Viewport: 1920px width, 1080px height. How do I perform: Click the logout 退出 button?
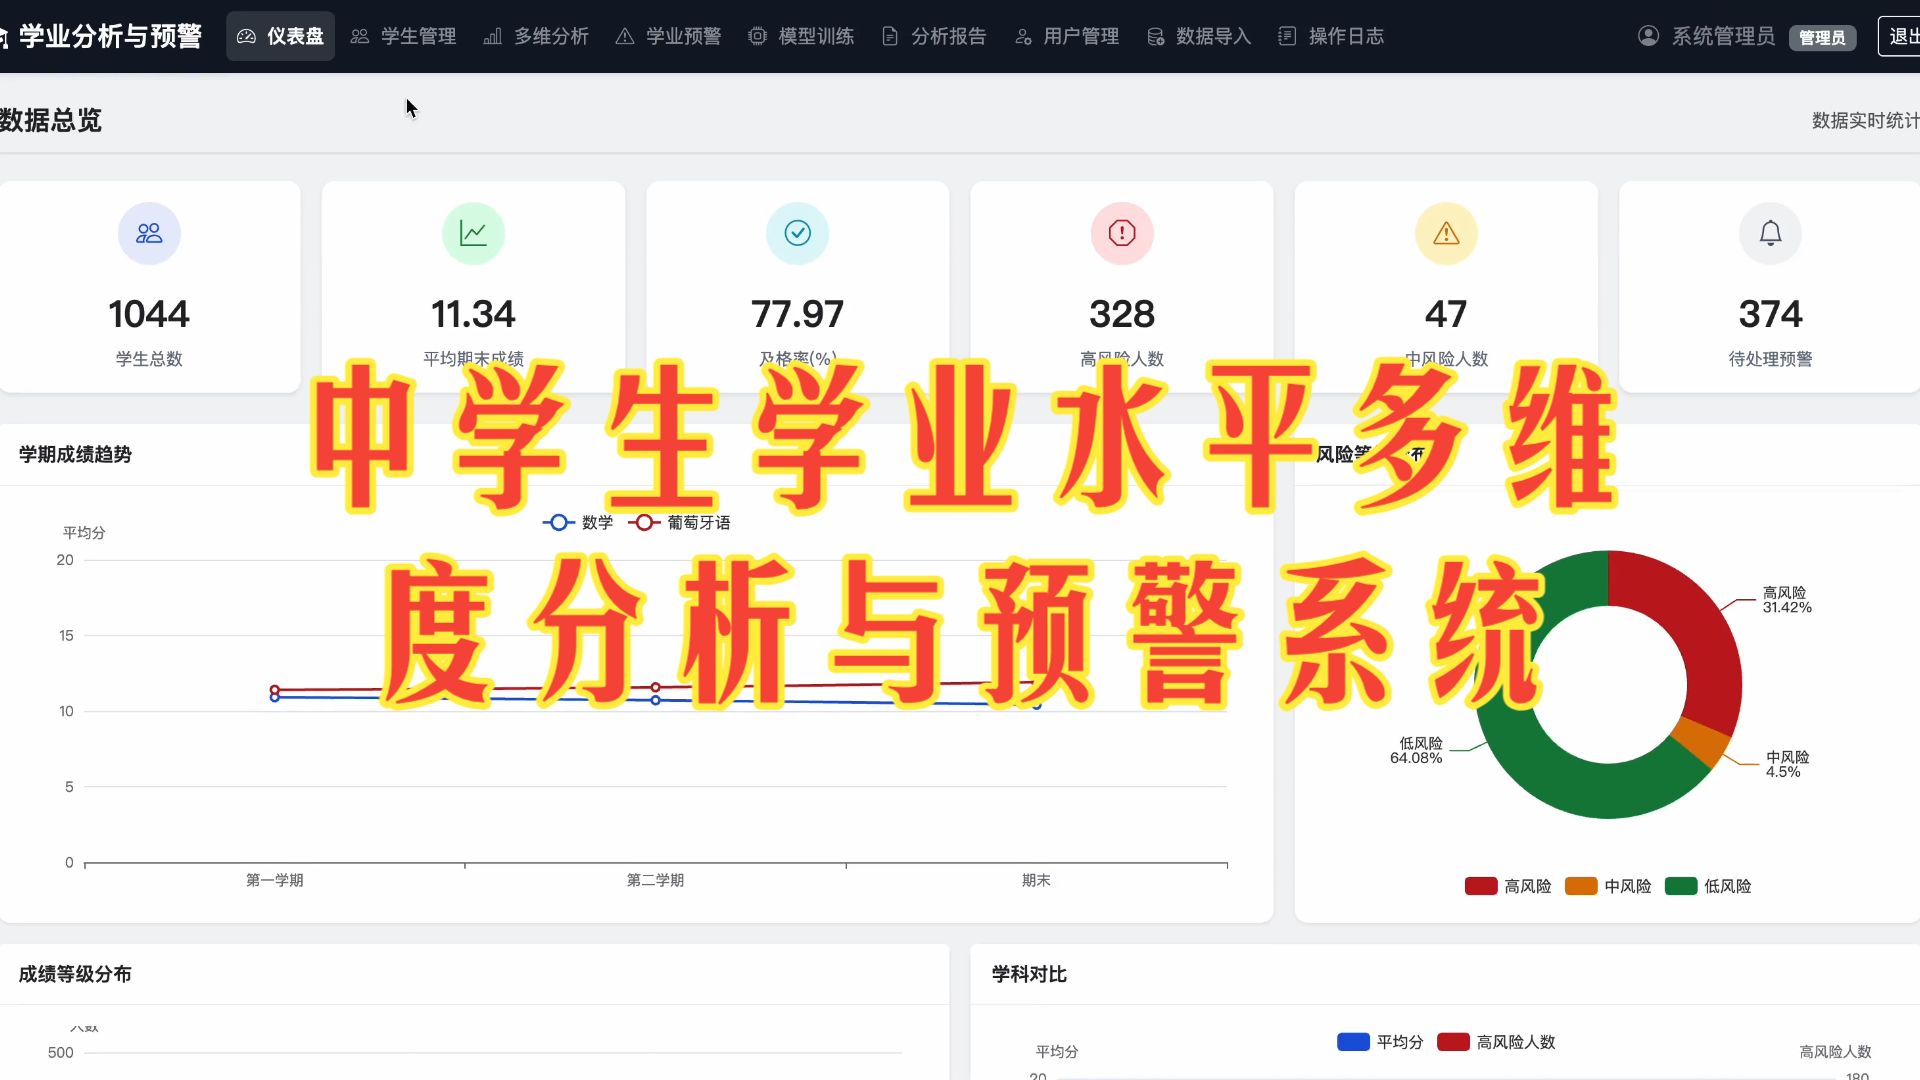click(1899, 36)
